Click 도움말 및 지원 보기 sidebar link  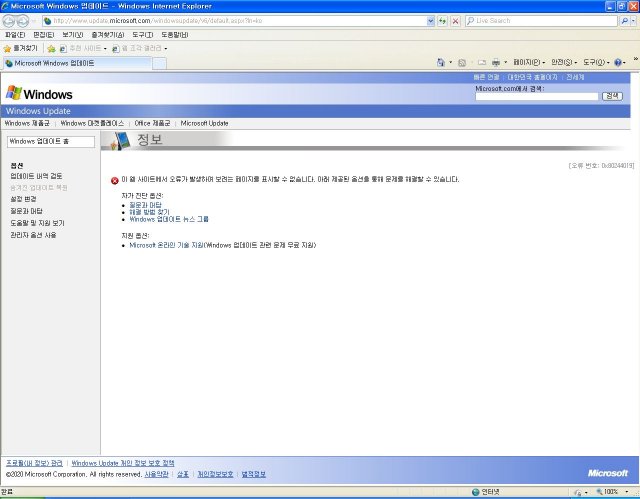pyautogui.click(x=38, y=223)
